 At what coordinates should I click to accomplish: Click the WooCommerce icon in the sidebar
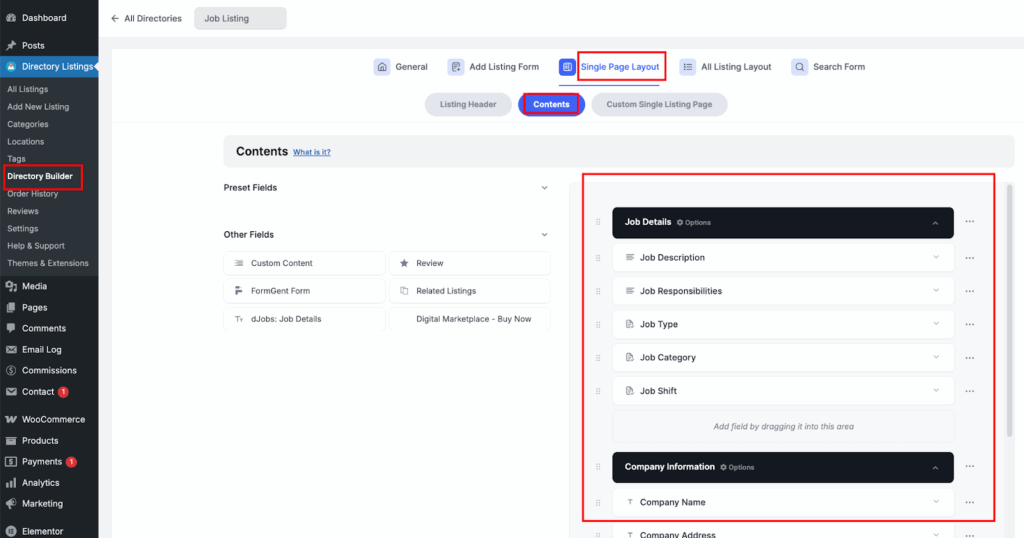click(10, 420)
